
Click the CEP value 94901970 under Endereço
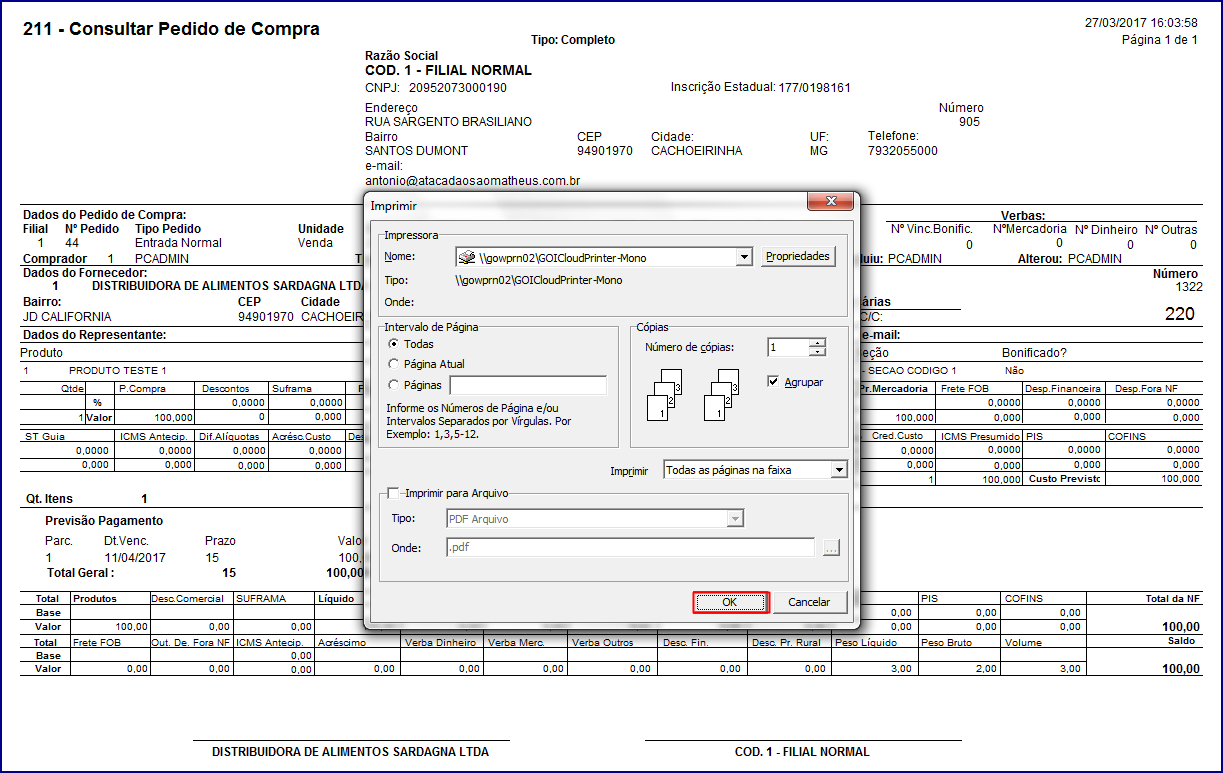coord(605,151)
